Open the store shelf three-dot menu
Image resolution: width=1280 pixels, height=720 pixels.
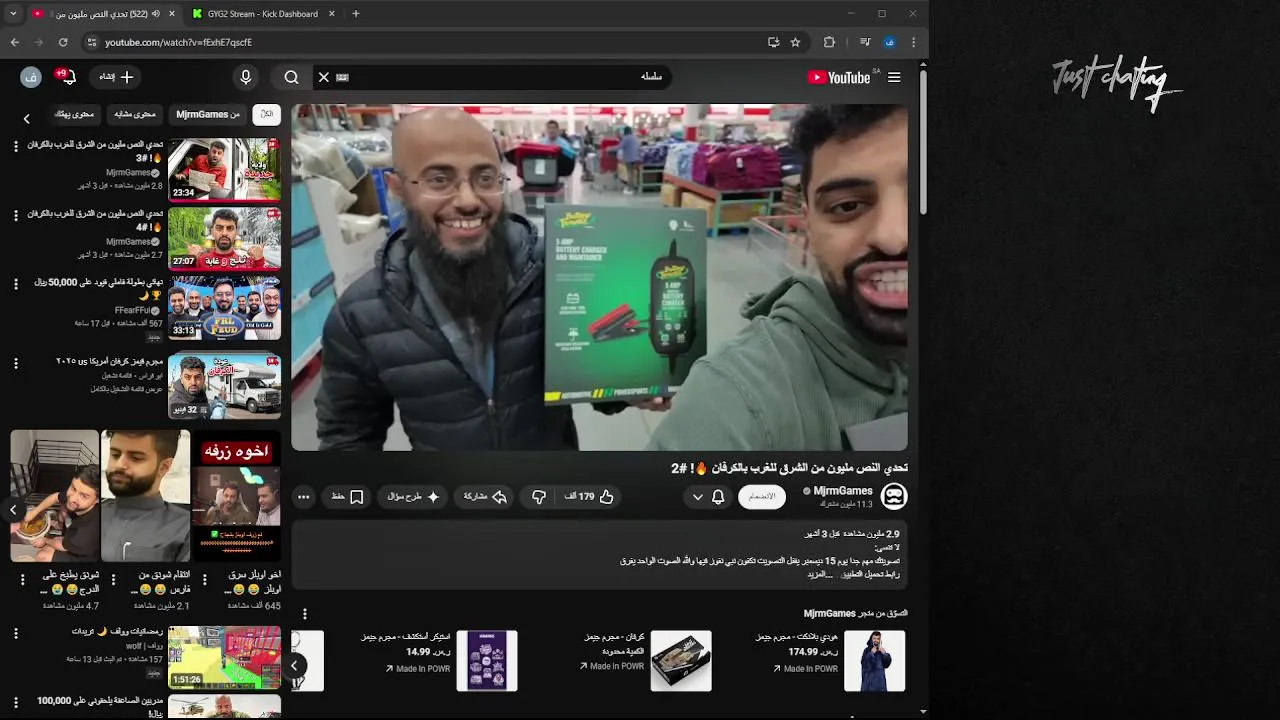(x=305, y=614)
